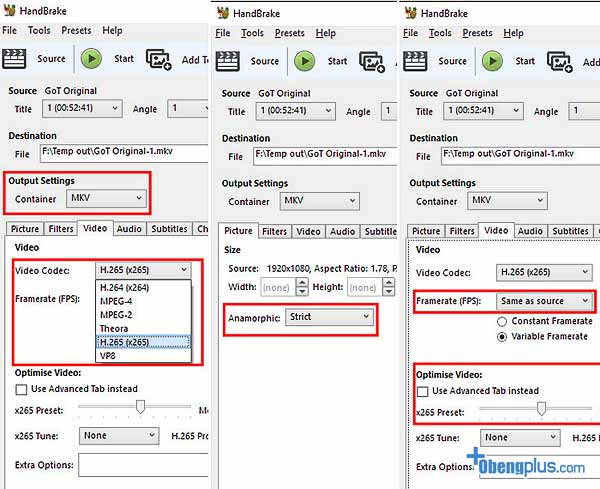The height and width of the screenshot is (489, 600).
Task: Click Start button label in middle window
Action: click(338, 61)
